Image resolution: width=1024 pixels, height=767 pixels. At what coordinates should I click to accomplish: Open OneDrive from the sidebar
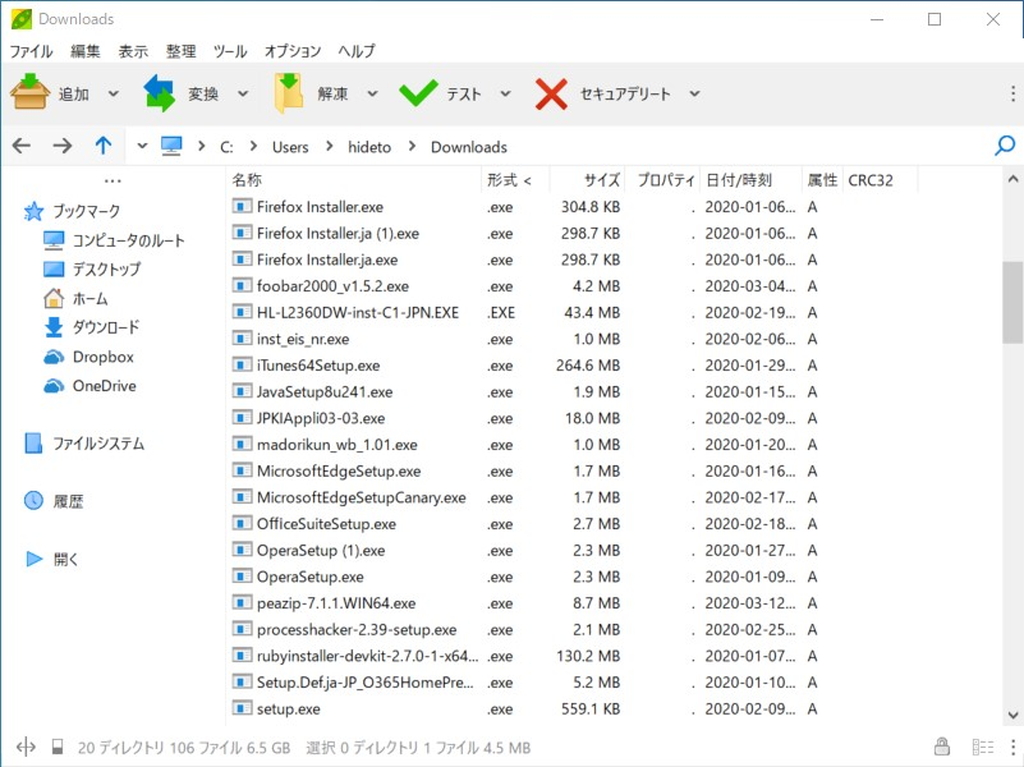tap(98, 386)
